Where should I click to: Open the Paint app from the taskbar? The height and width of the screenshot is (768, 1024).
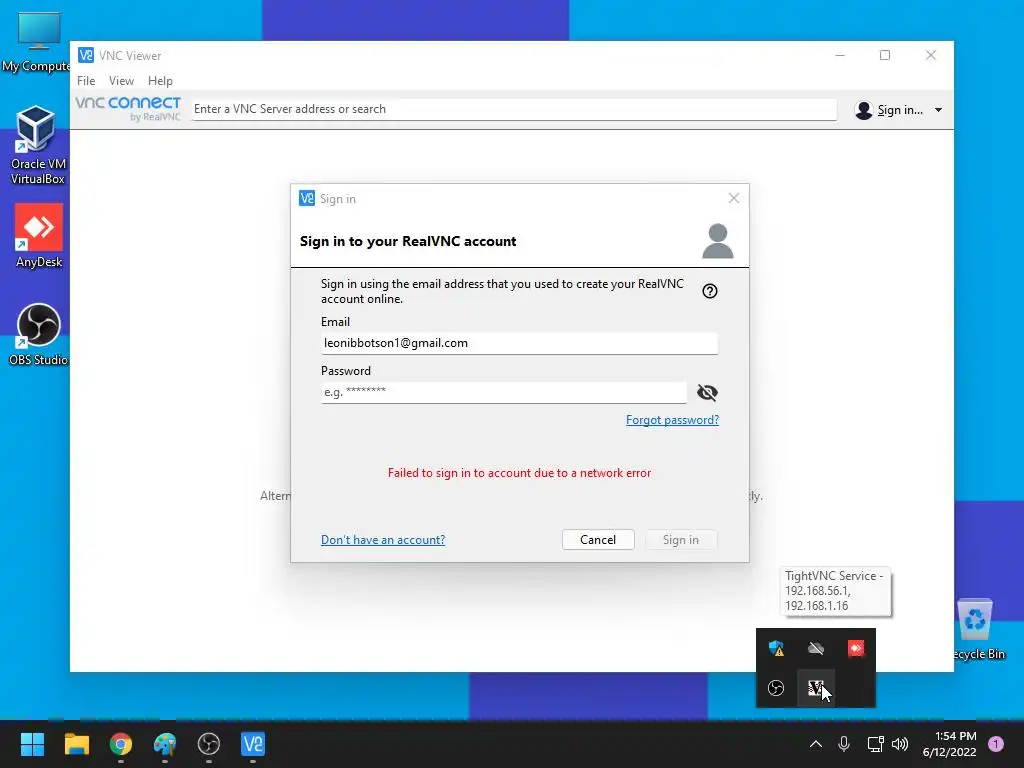pos(165,744)
